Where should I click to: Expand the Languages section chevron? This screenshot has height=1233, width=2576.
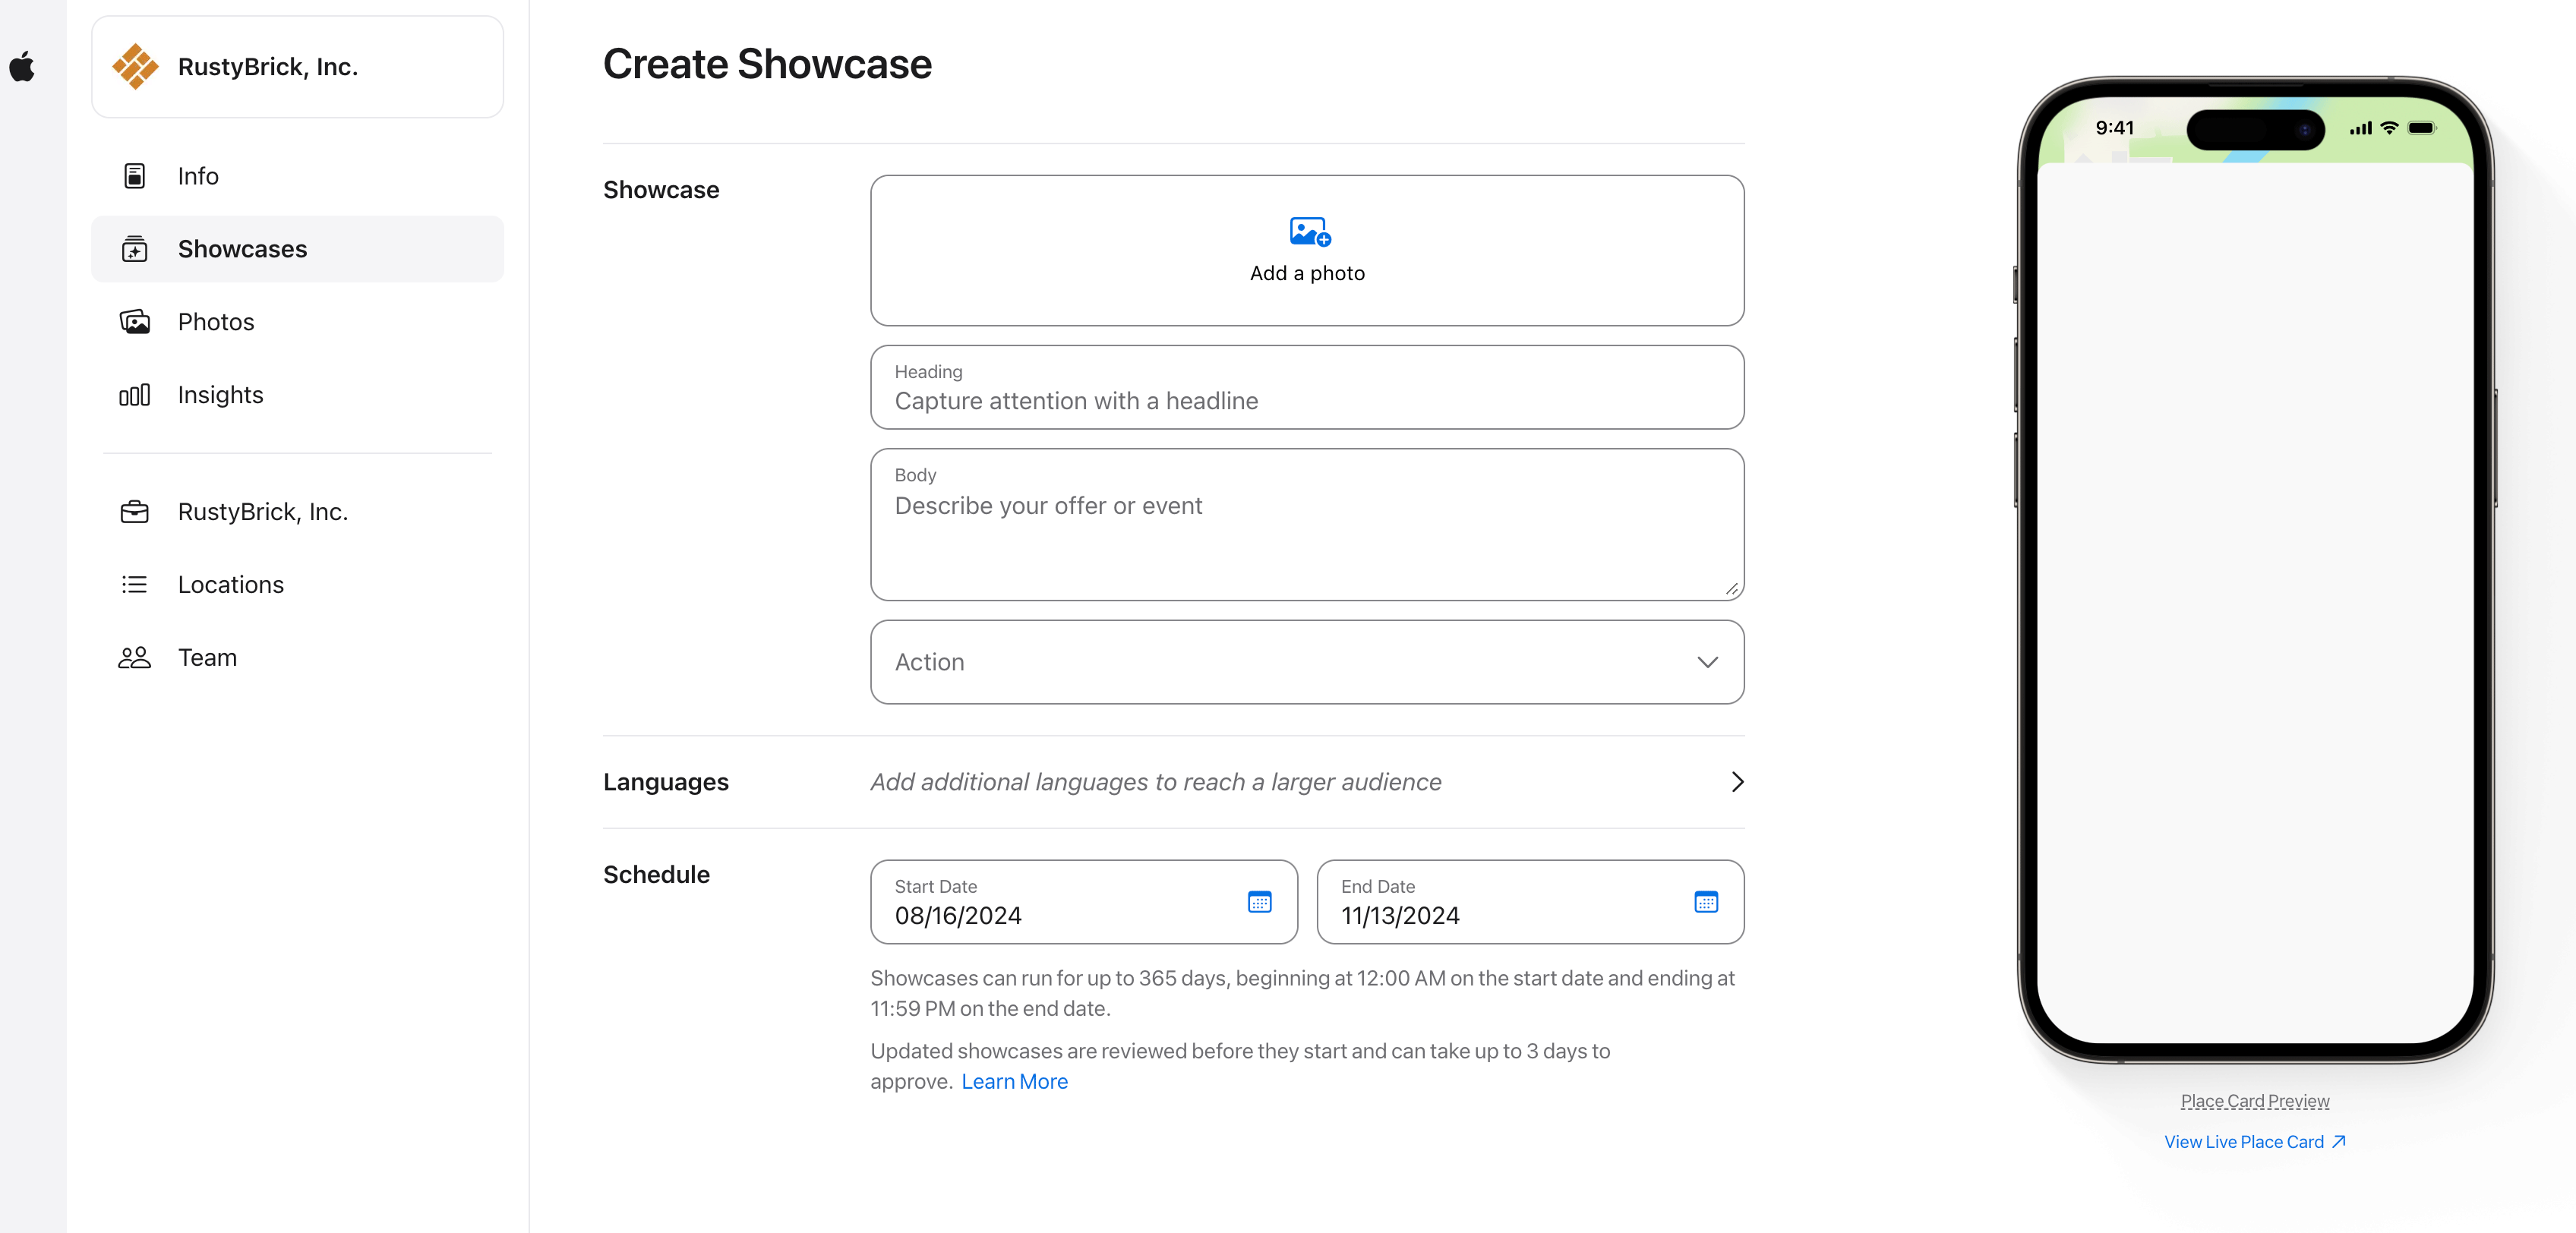coord(1736,782)
